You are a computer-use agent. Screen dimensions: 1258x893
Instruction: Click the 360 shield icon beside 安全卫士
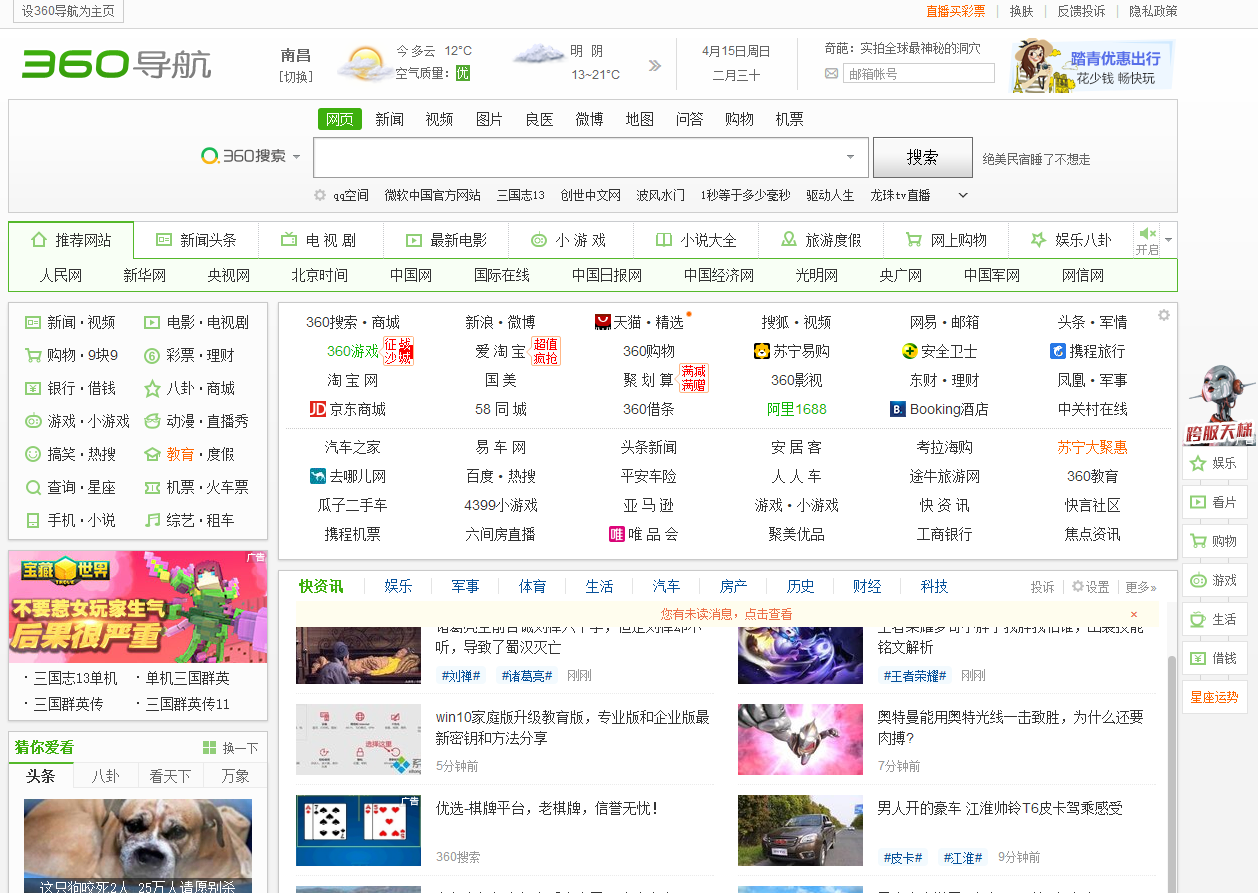(909, 351)
